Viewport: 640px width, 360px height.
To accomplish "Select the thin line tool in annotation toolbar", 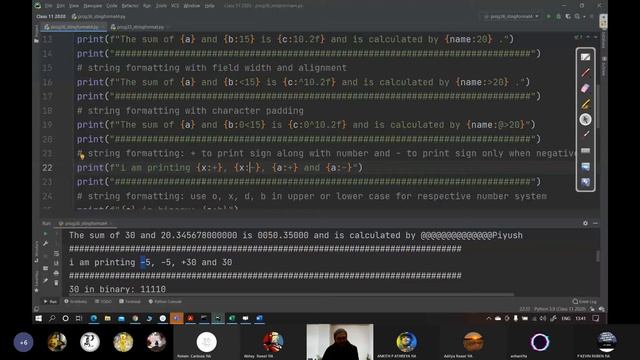I will point(585,134).
